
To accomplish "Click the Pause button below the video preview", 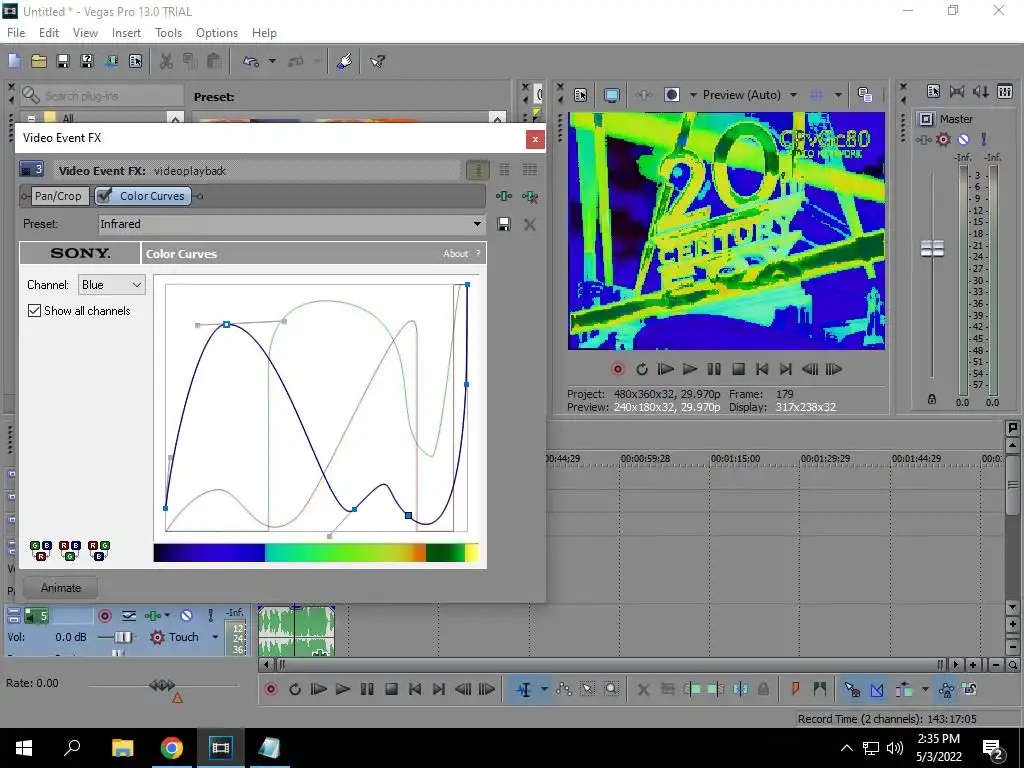I will pos(714,370).
